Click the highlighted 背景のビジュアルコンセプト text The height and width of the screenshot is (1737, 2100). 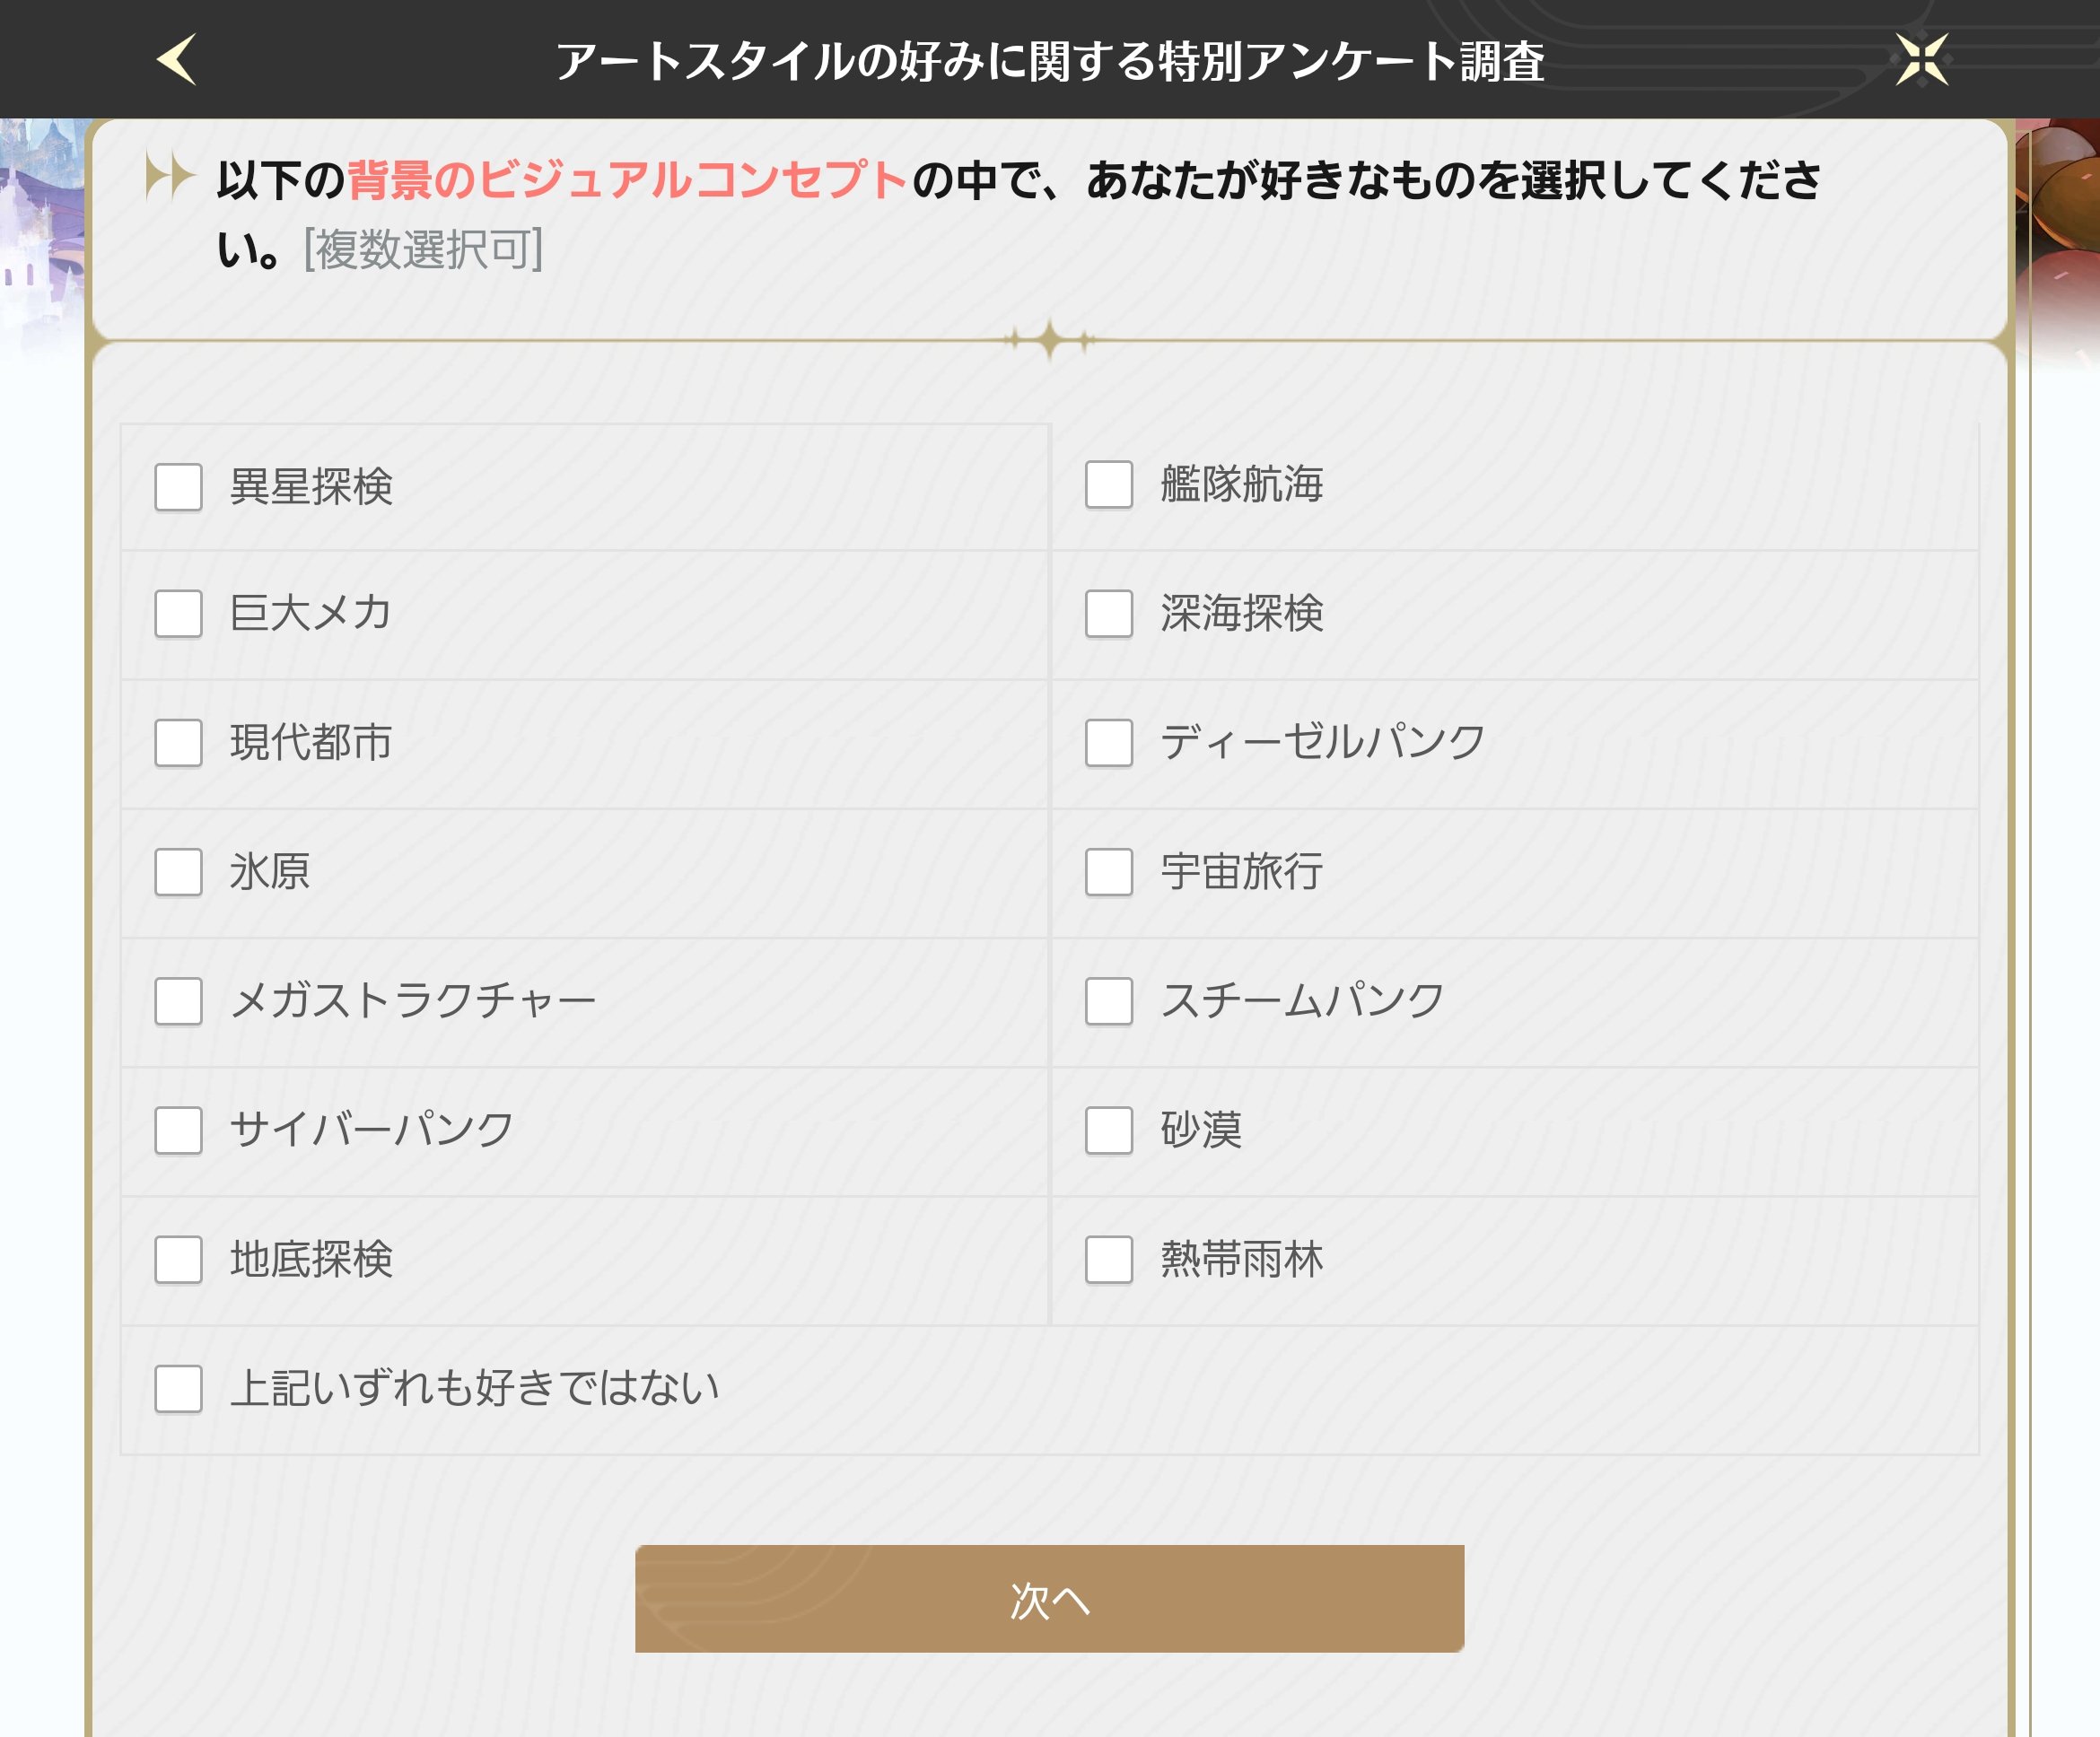point(626,181)
